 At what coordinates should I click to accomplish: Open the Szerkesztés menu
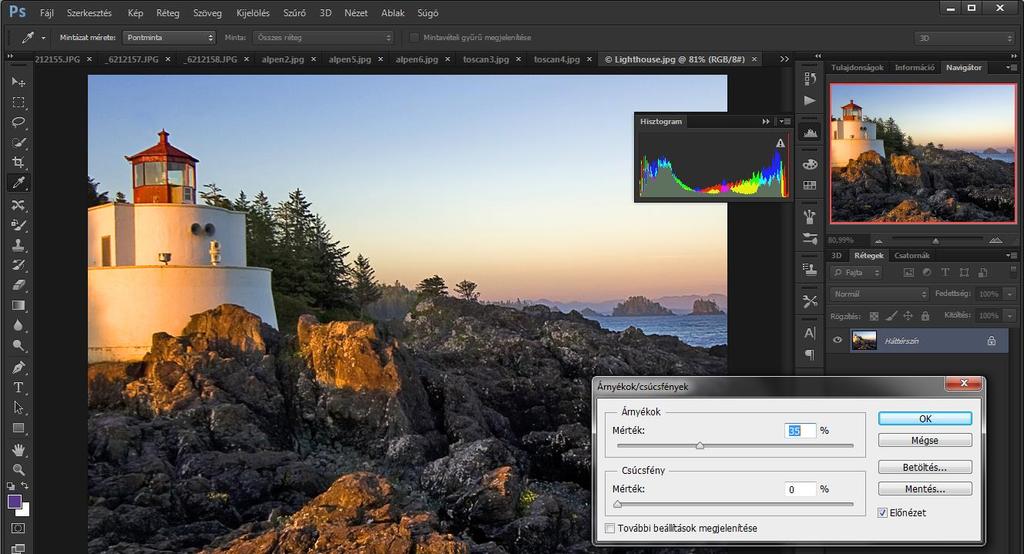point(89,12)
